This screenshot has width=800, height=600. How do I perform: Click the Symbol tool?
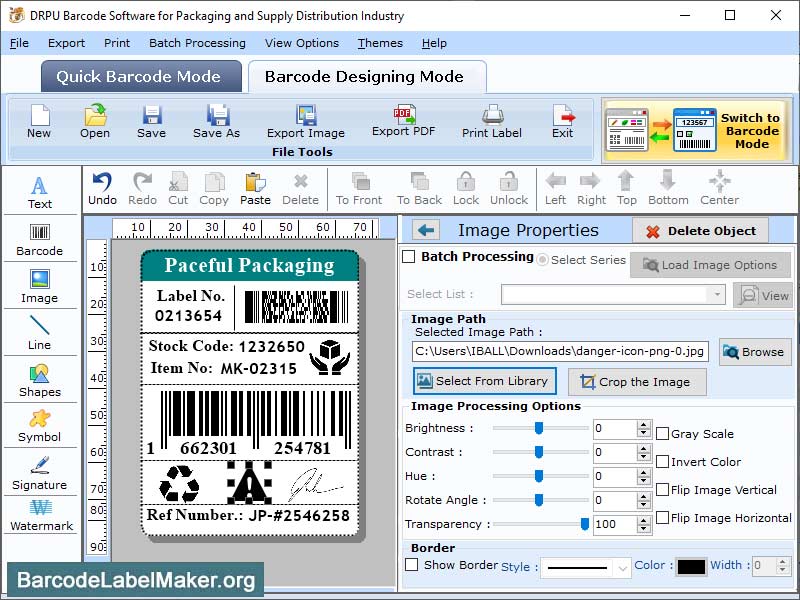pos(39,426)
